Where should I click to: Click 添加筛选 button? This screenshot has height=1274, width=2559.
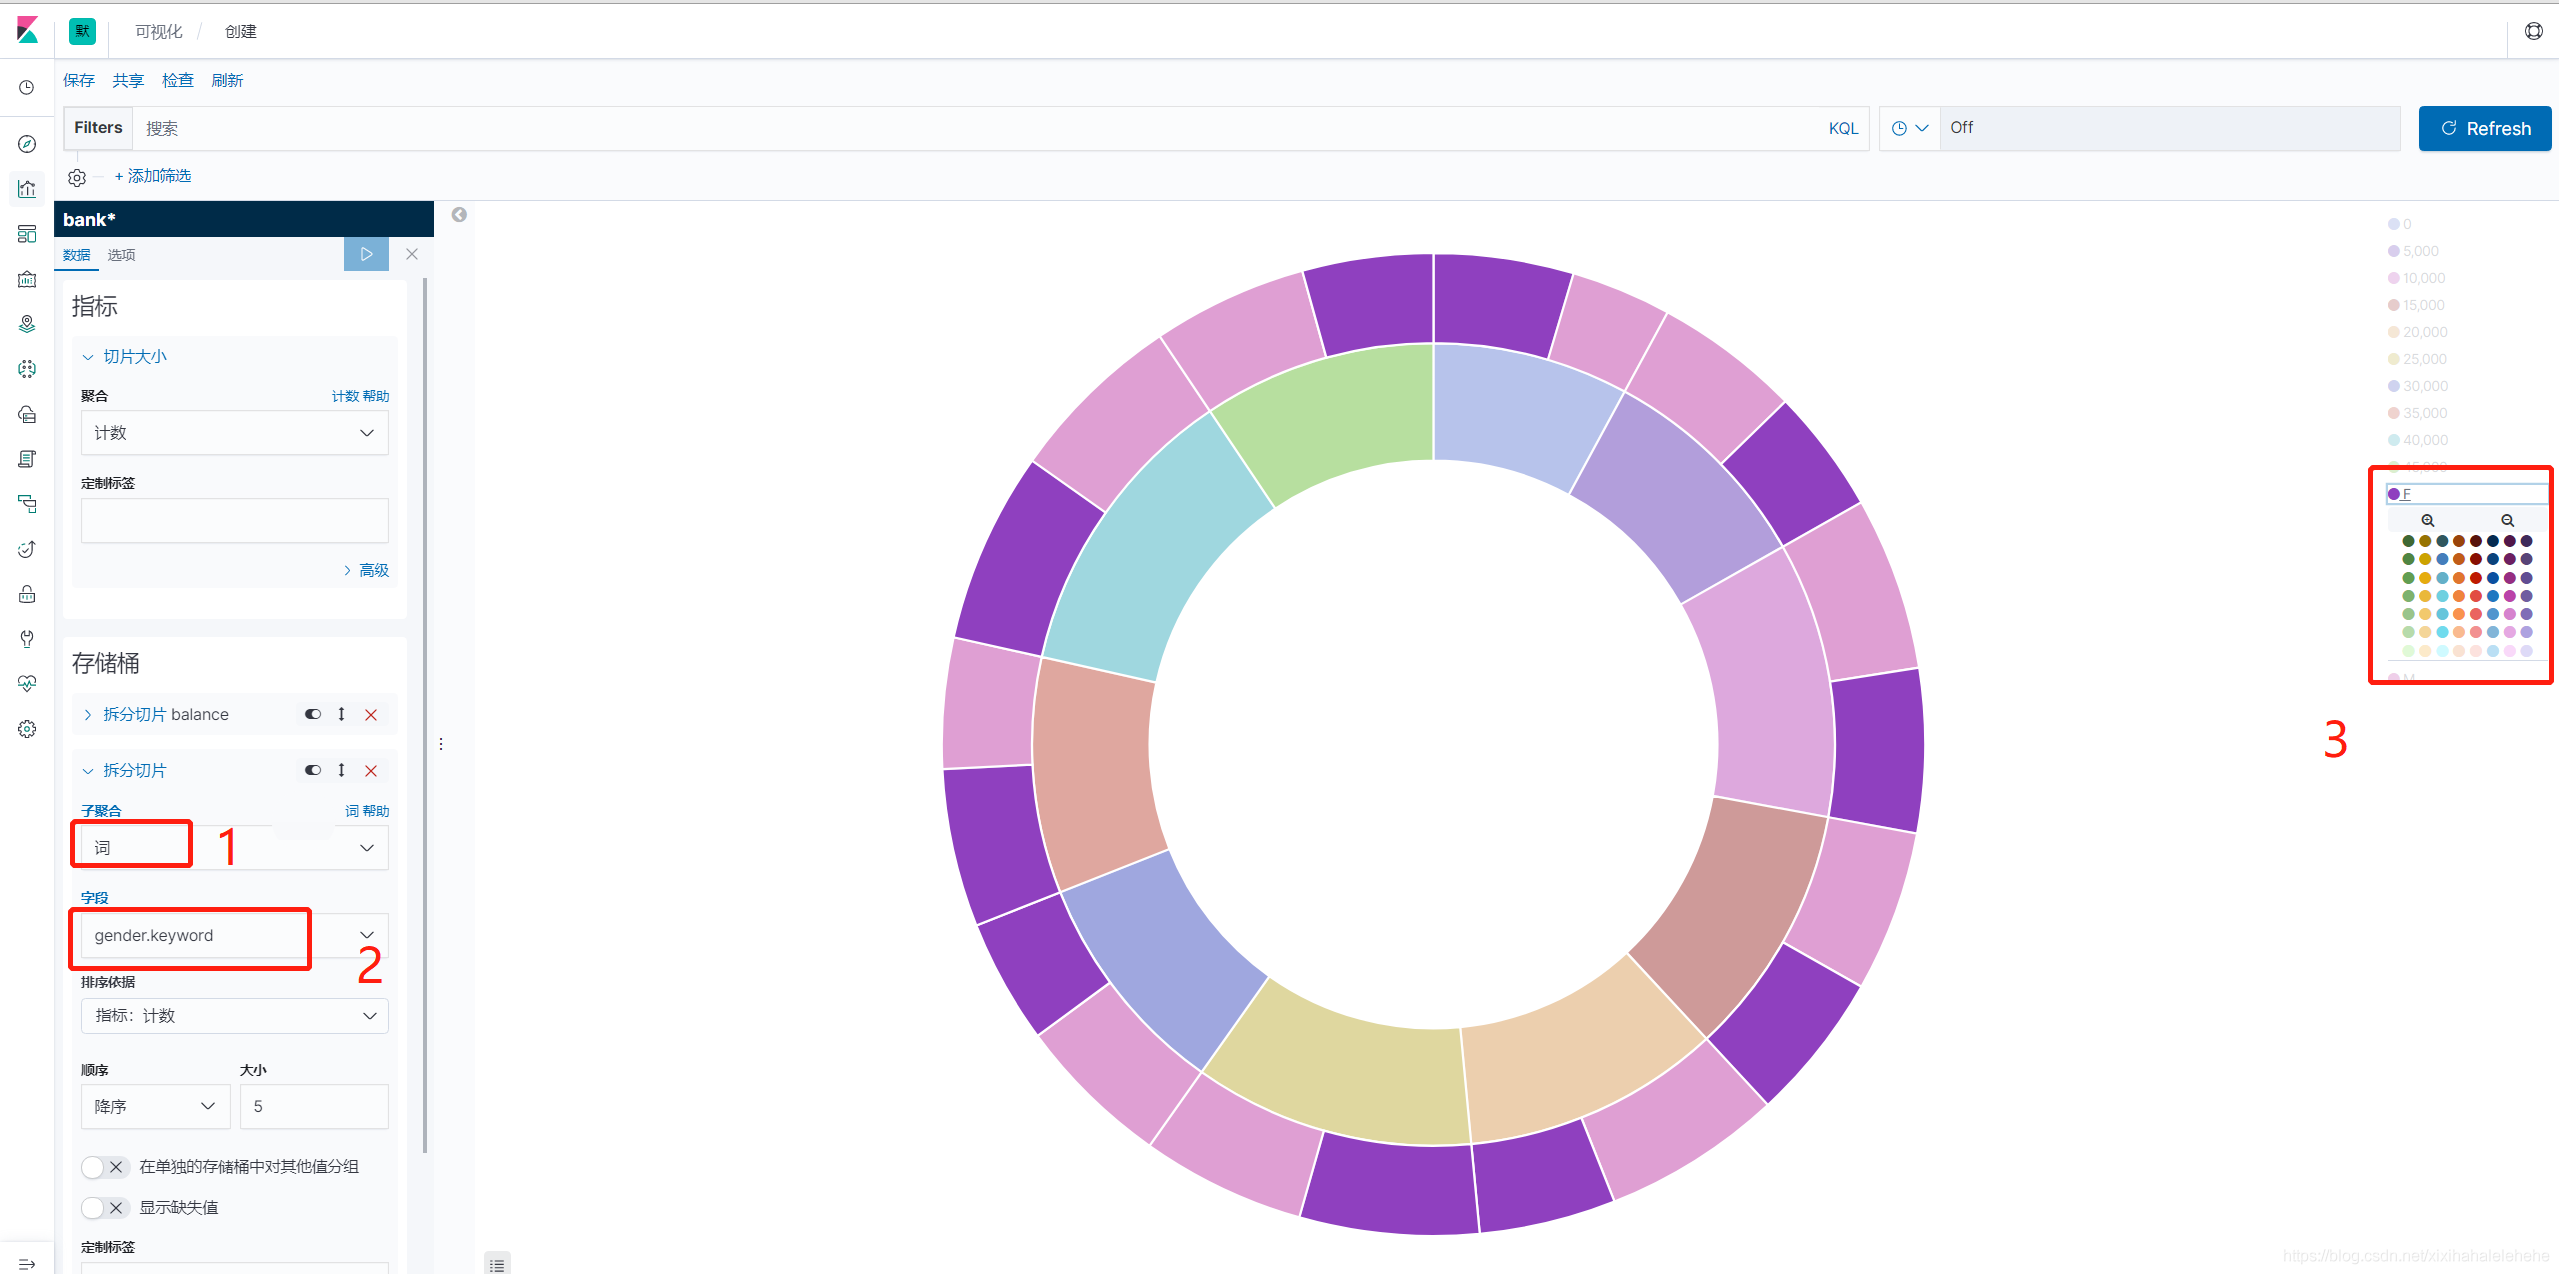(155, 175)
